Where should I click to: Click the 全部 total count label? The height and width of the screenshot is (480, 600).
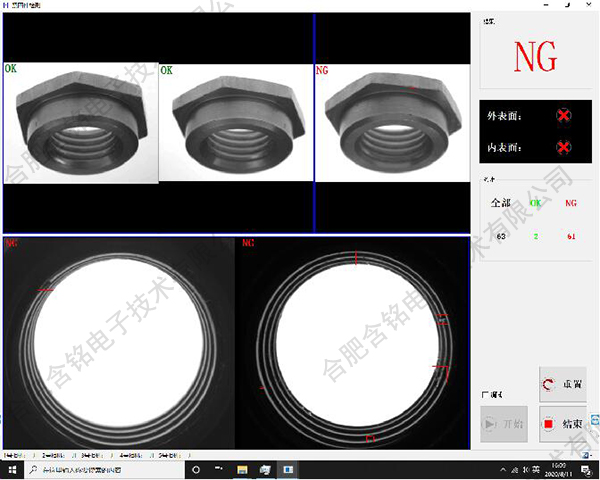point(500,202)
